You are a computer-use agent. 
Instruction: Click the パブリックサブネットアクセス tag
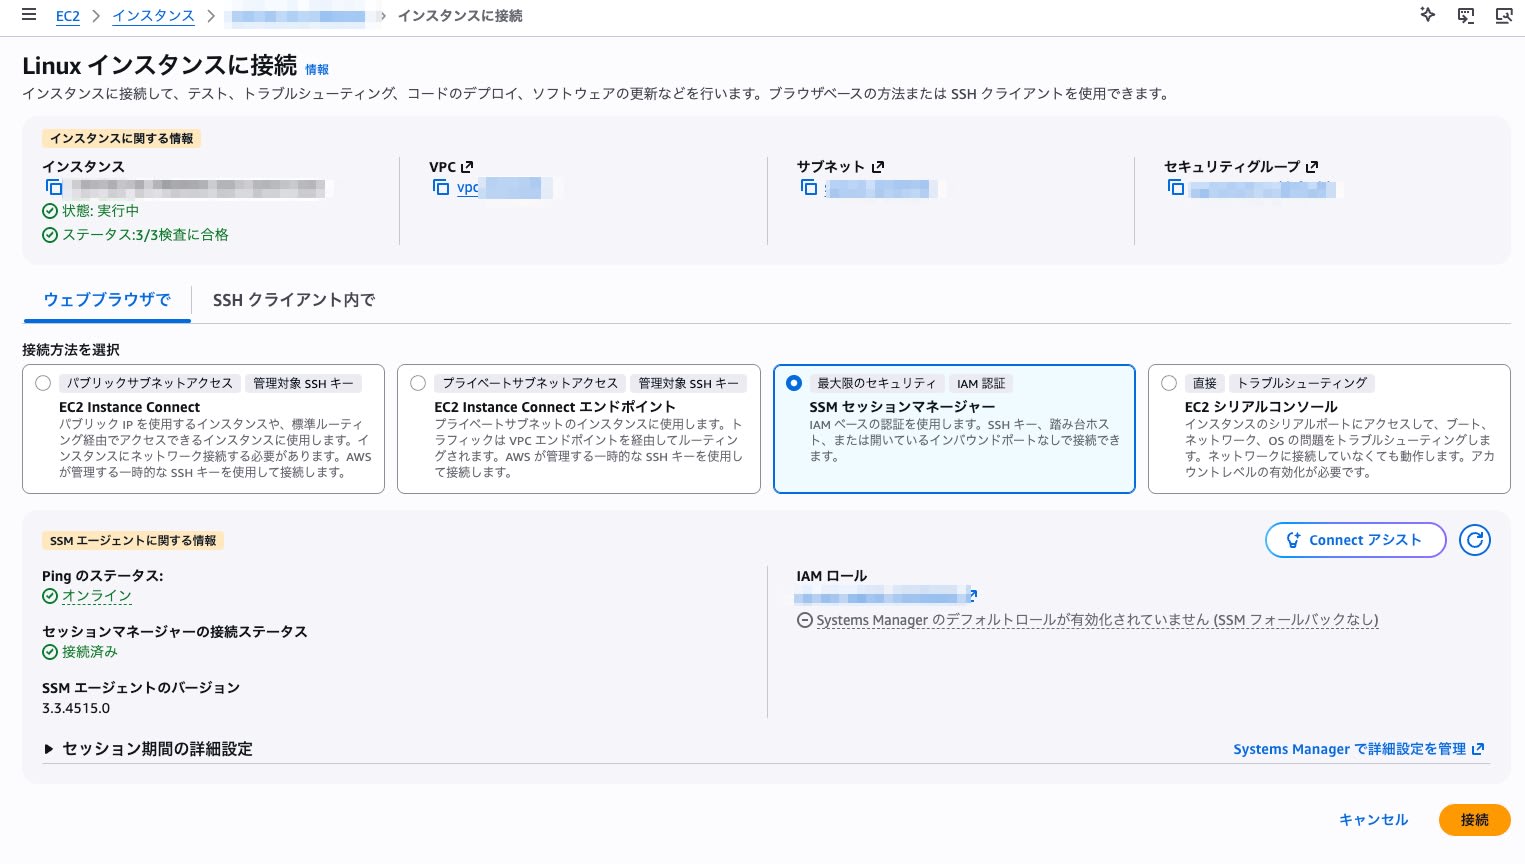[150, 383]
